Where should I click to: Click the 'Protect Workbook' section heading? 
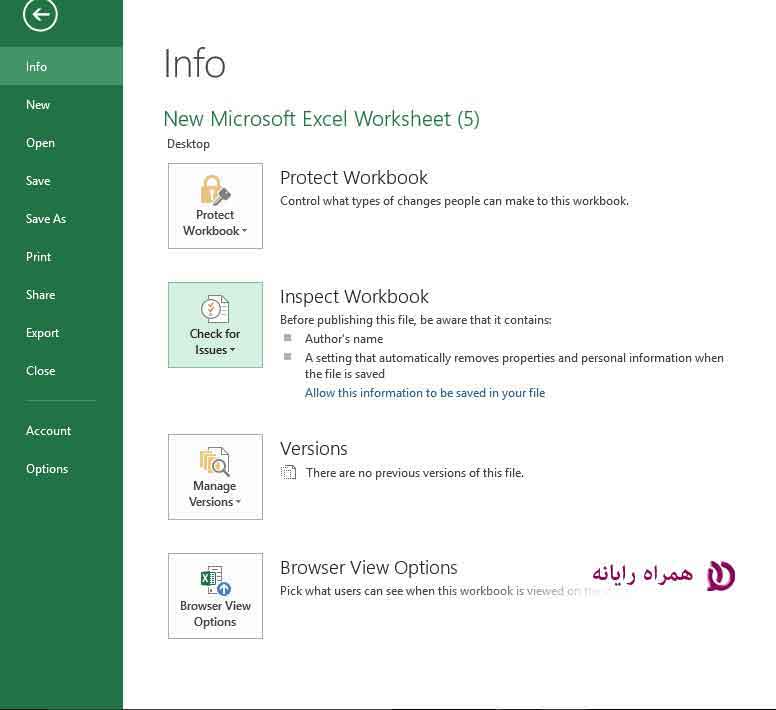coord(354,178)
